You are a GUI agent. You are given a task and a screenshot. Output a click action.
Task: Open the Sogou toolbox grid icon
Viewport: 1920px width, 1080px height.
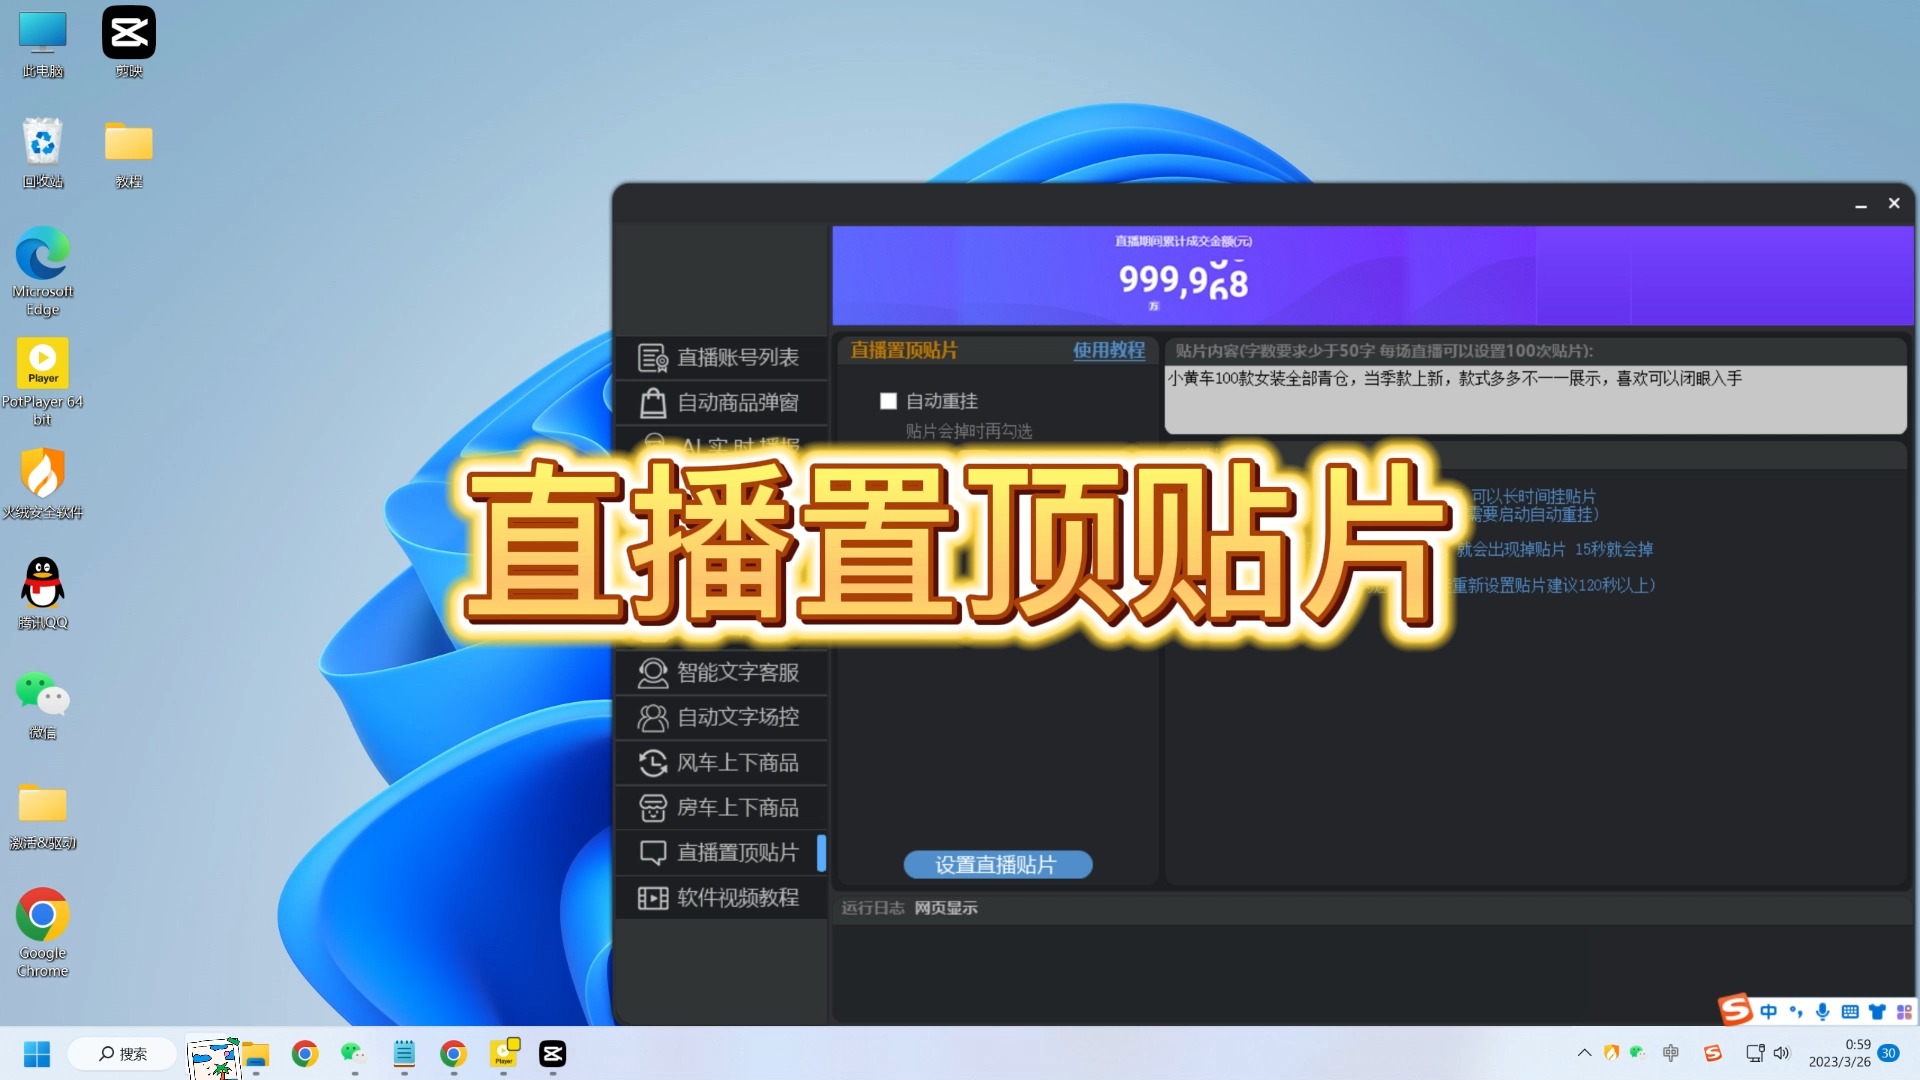(1904, 1012)
